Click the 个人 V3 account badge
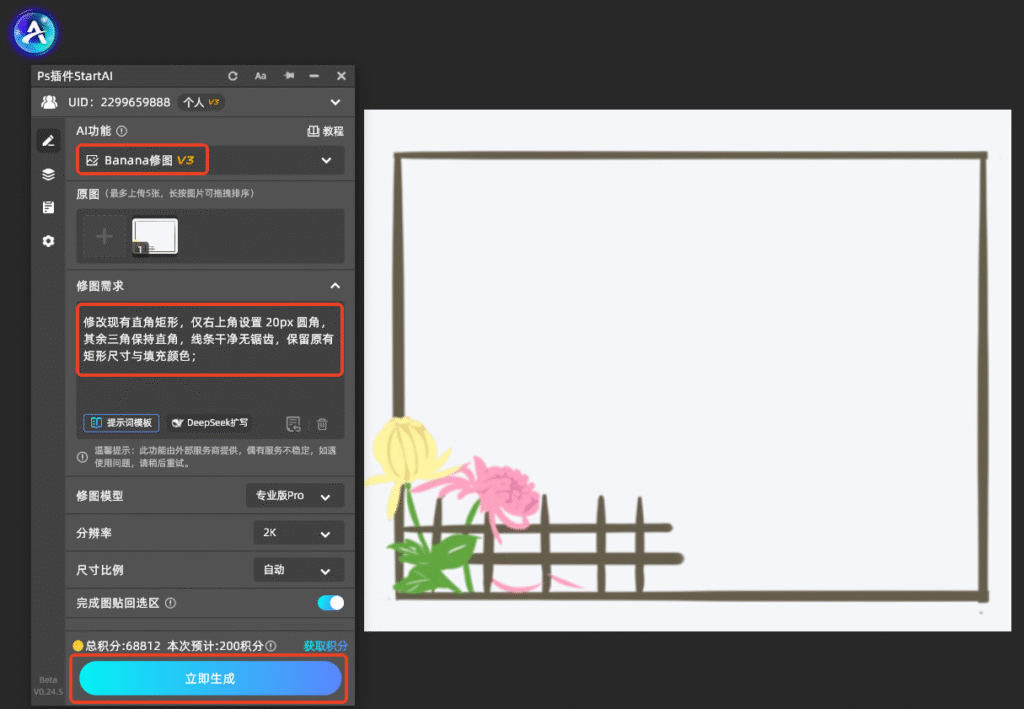Image resolution: width=1024 pixels, height=709 pixels. 201,102
